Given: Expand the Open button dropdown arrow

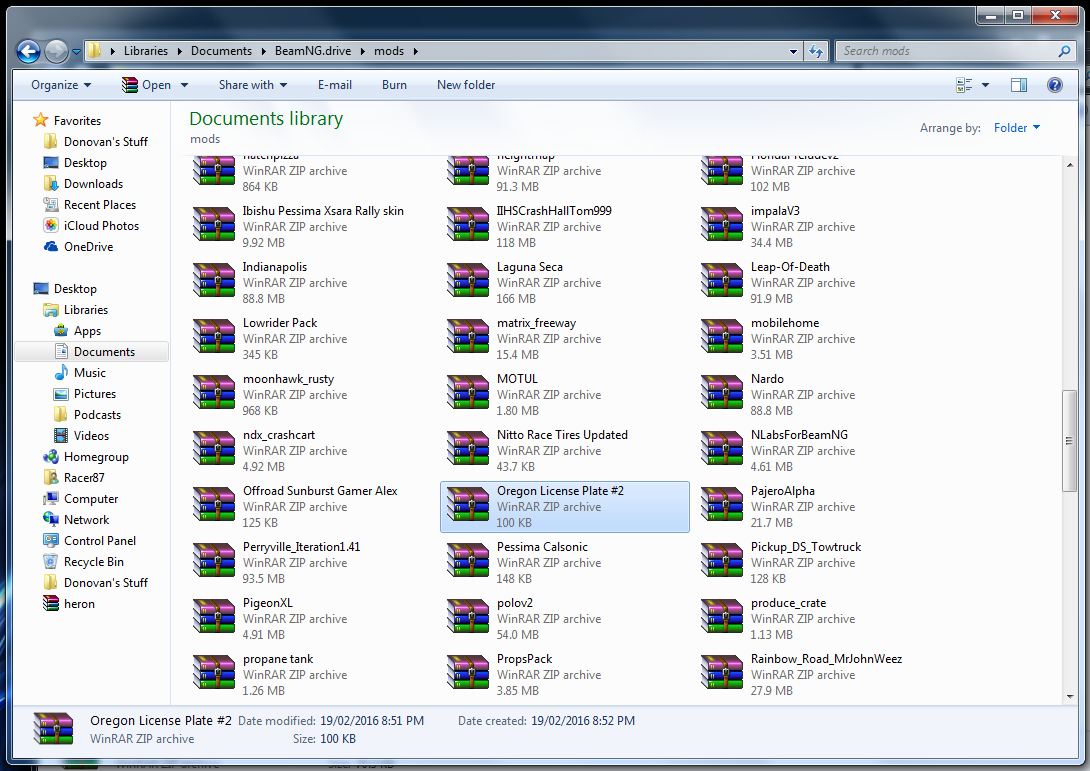Looking at the screenshot, I should click(x=184, y=85).
